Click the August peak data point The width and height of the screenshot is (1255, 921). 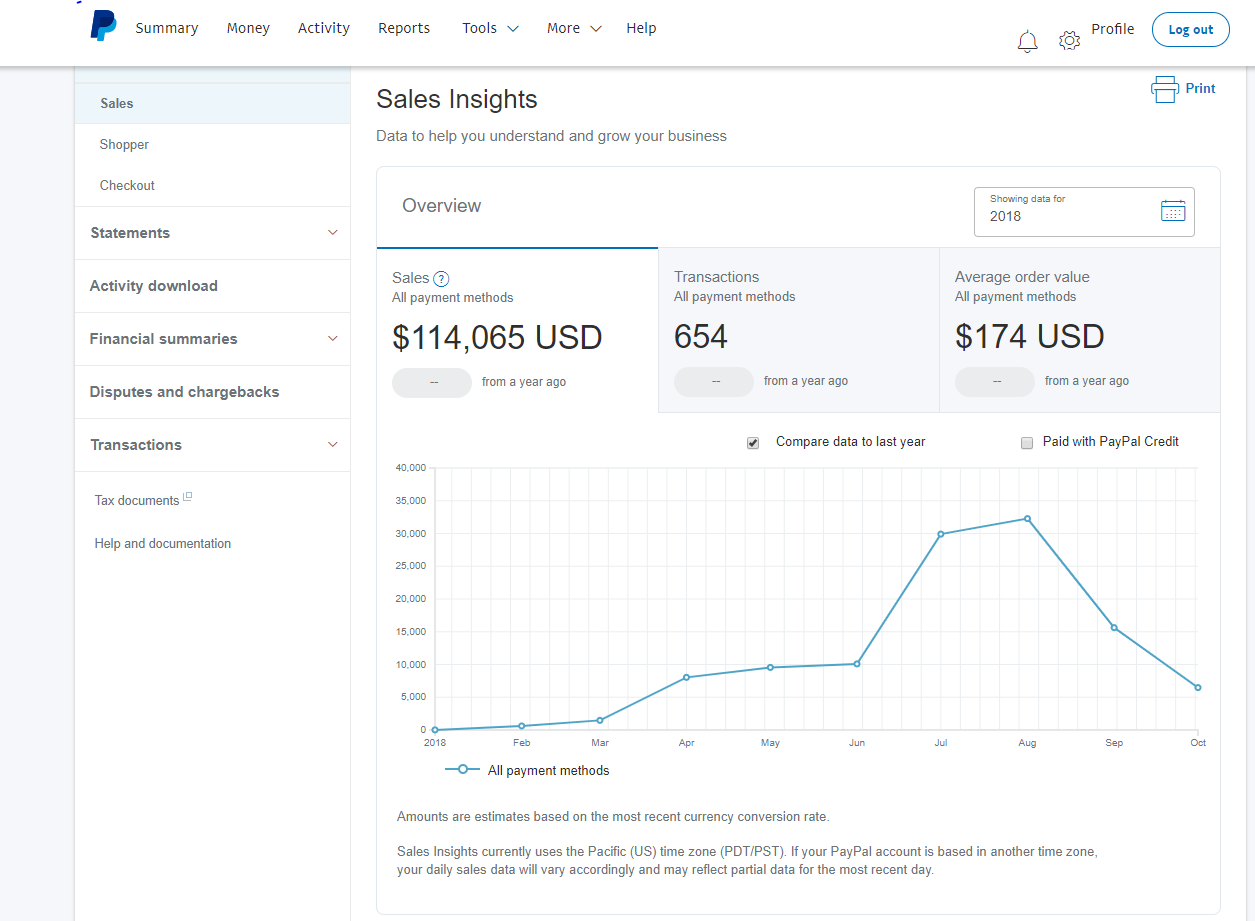pyautogui.click(x=1027, y=519)
